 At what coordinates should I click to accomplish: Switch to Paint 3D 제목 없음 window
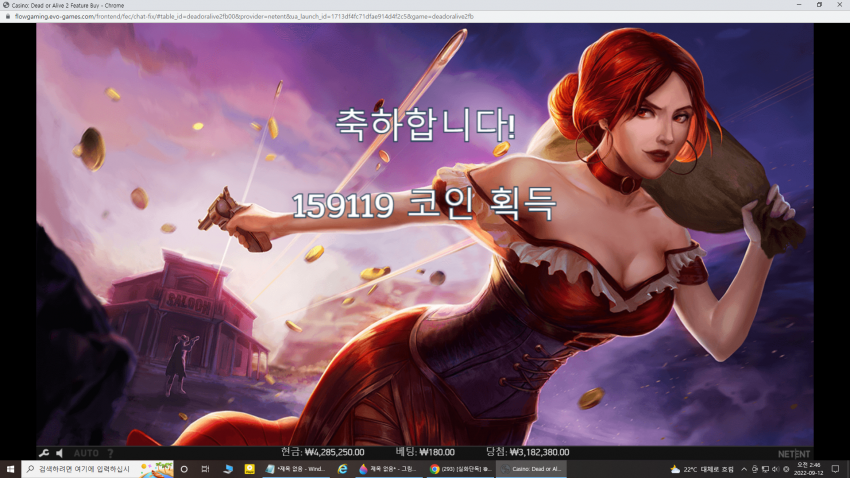coord(388,469)
